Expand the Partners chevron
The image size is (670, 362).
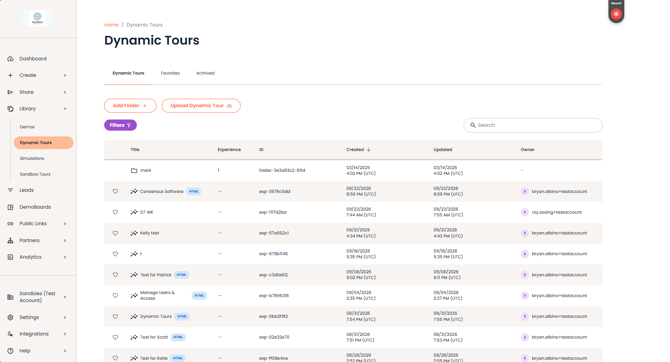coord(65,240)
